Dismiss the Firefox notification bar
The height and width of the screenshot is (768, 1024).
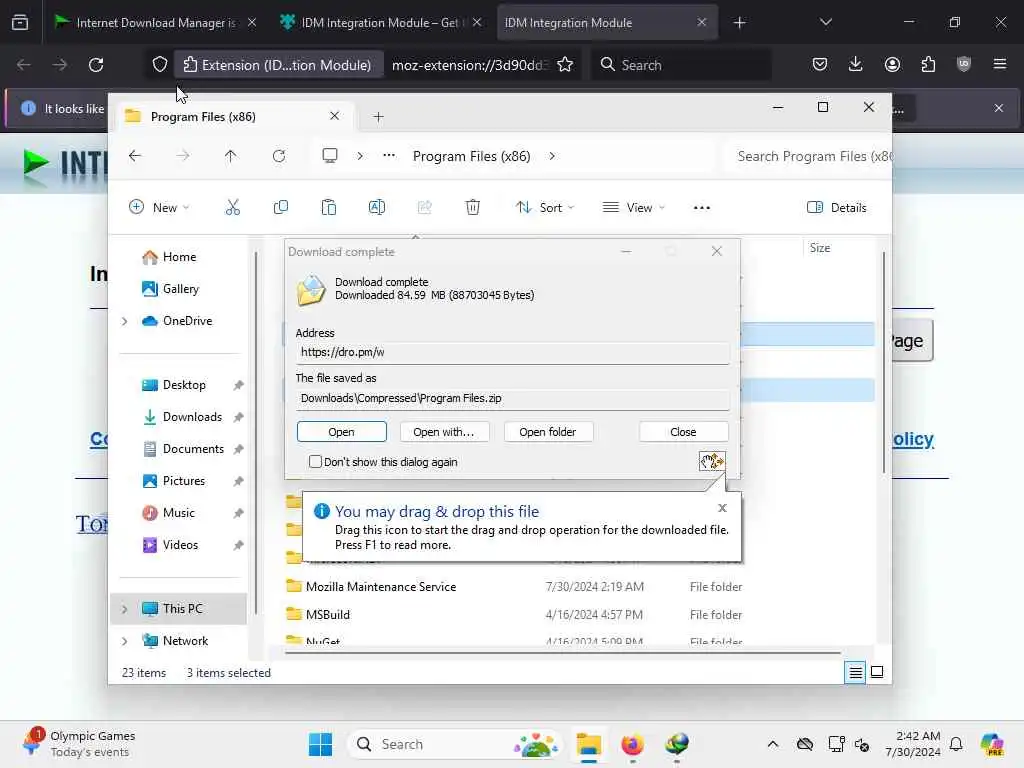pos(999,108)
